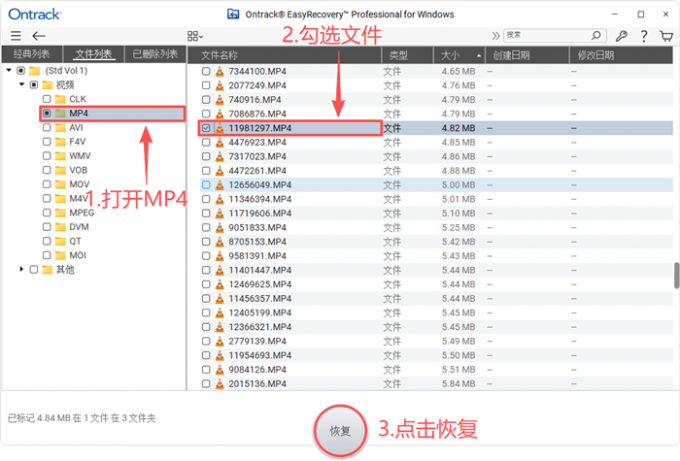Check the 其他 folder checkbox
This screenshot has height=461, width=680.
34,269
